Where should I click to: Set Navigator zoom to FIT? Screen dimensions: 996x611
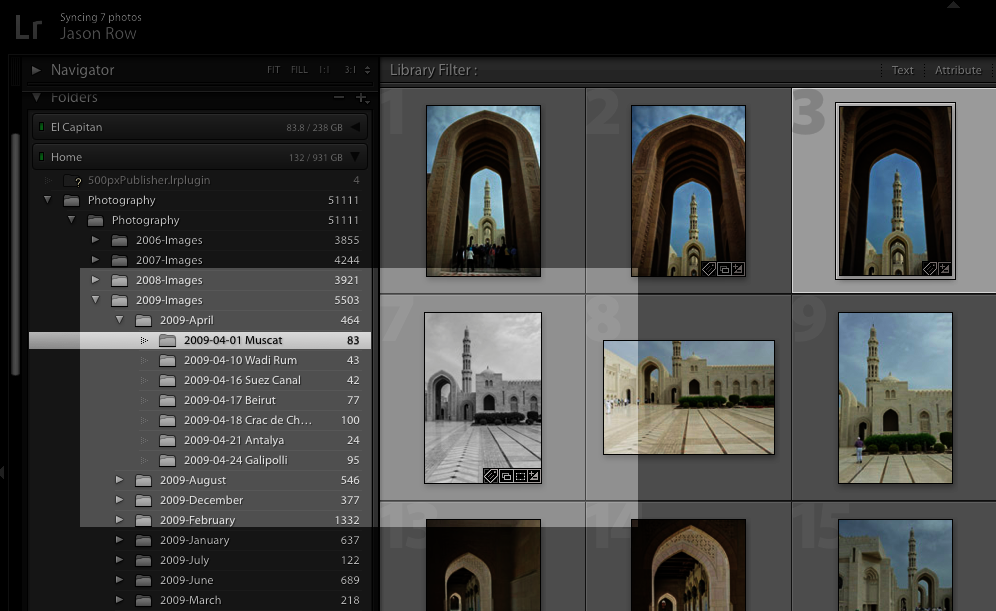[x=273, y=70]
